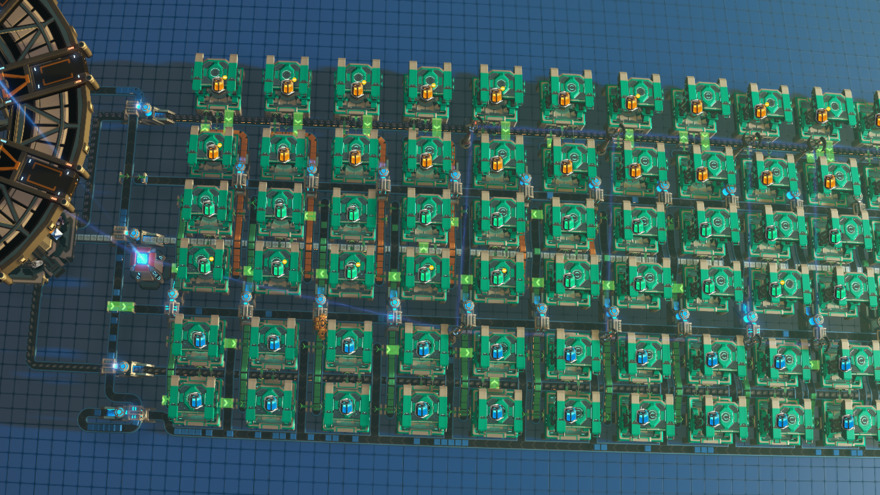Click the small item on belt left of assemblers
This screenshot has height=495, width=880.
pyautogui.click(x=140, y=178)
